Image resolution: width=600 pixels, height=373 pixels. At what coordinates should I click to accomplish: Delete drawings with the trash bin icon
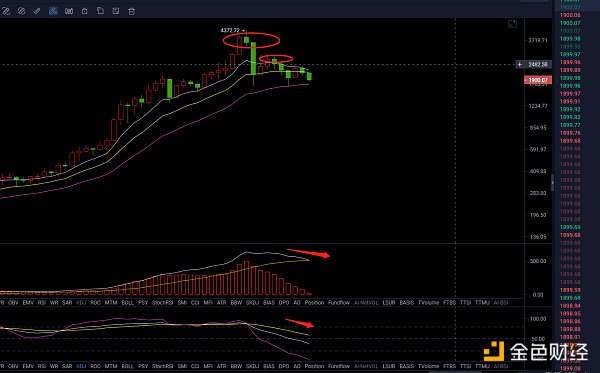(x=132, y=11)
